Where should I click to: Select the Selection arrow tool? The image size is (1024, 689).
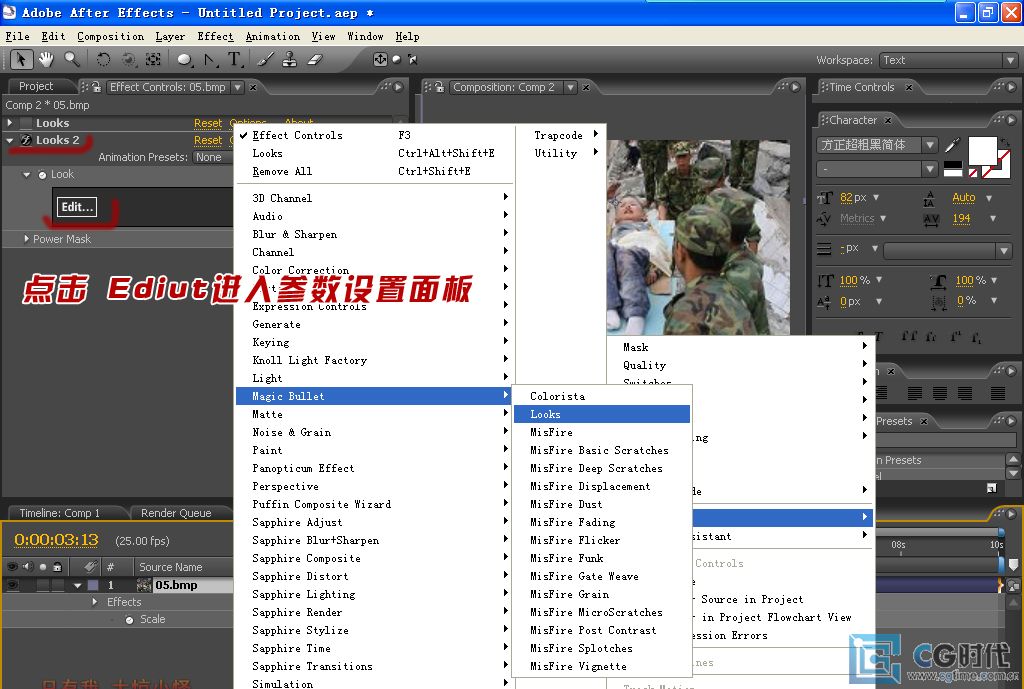(x=21, y=59)
